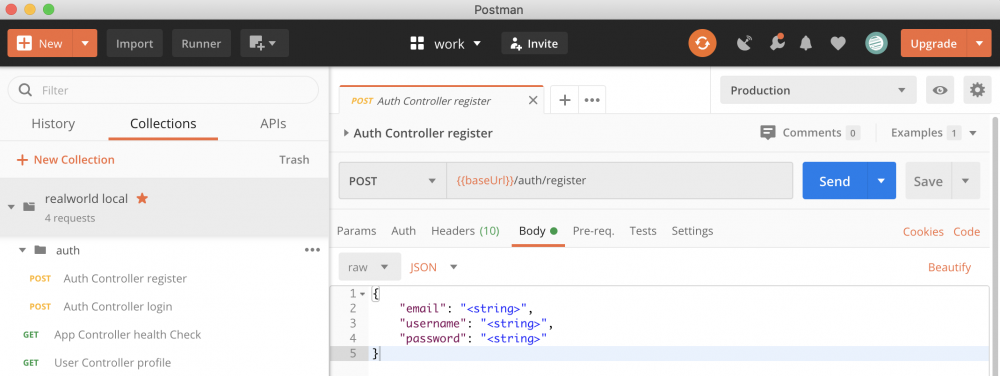Open the Production environment dropdown
Viewport: 1000px width, 376px height.
(818, 90)
